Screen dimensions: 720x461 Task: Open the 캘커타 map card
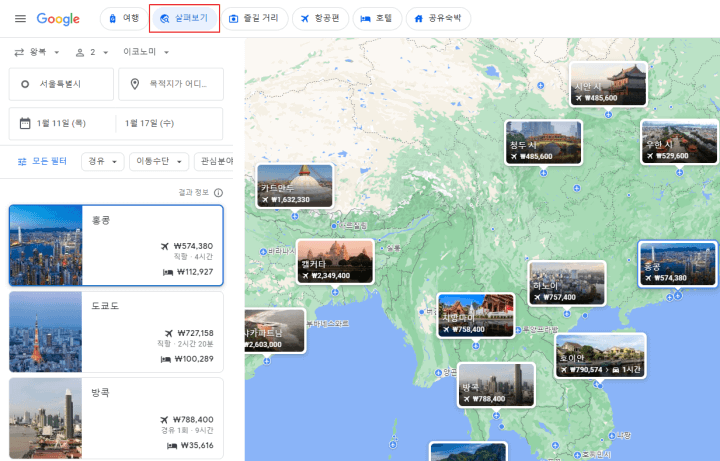pyautogui.click(x=335, y=262)
